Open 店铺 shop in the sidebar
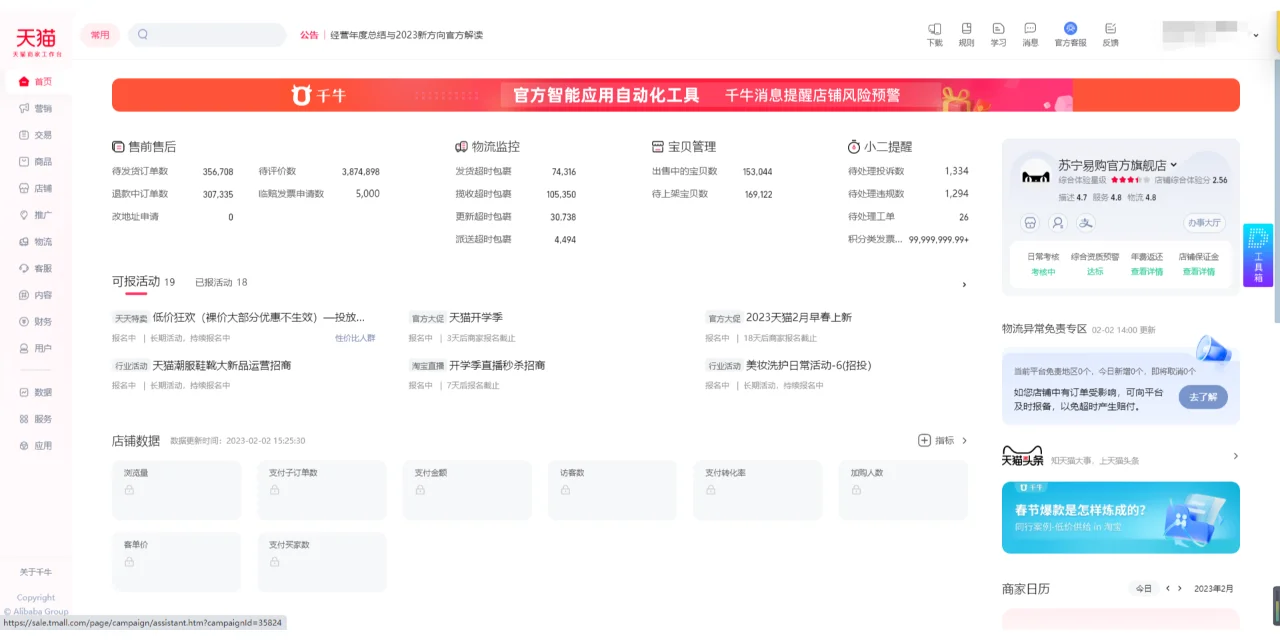 pos(36,188)
